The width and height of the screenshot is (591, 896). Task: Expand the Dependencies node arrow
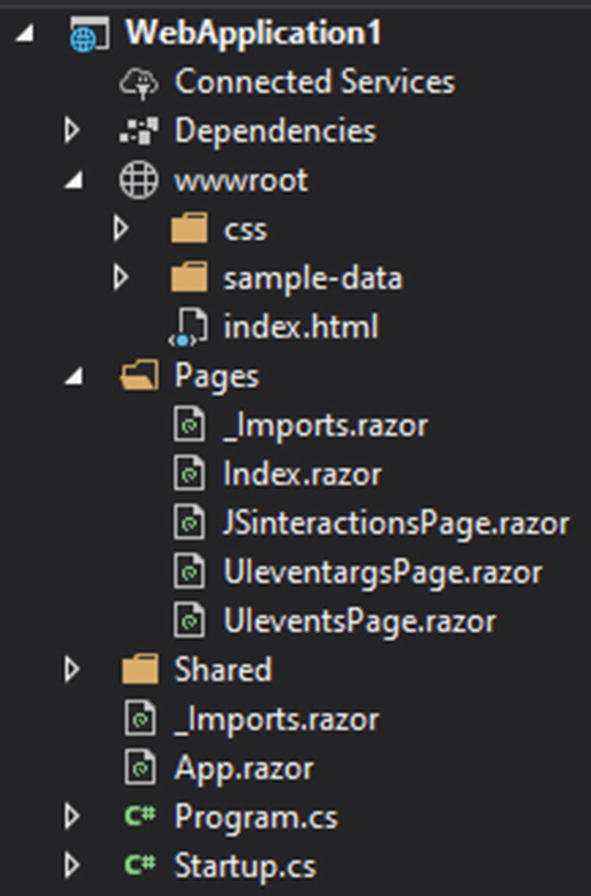71,131
